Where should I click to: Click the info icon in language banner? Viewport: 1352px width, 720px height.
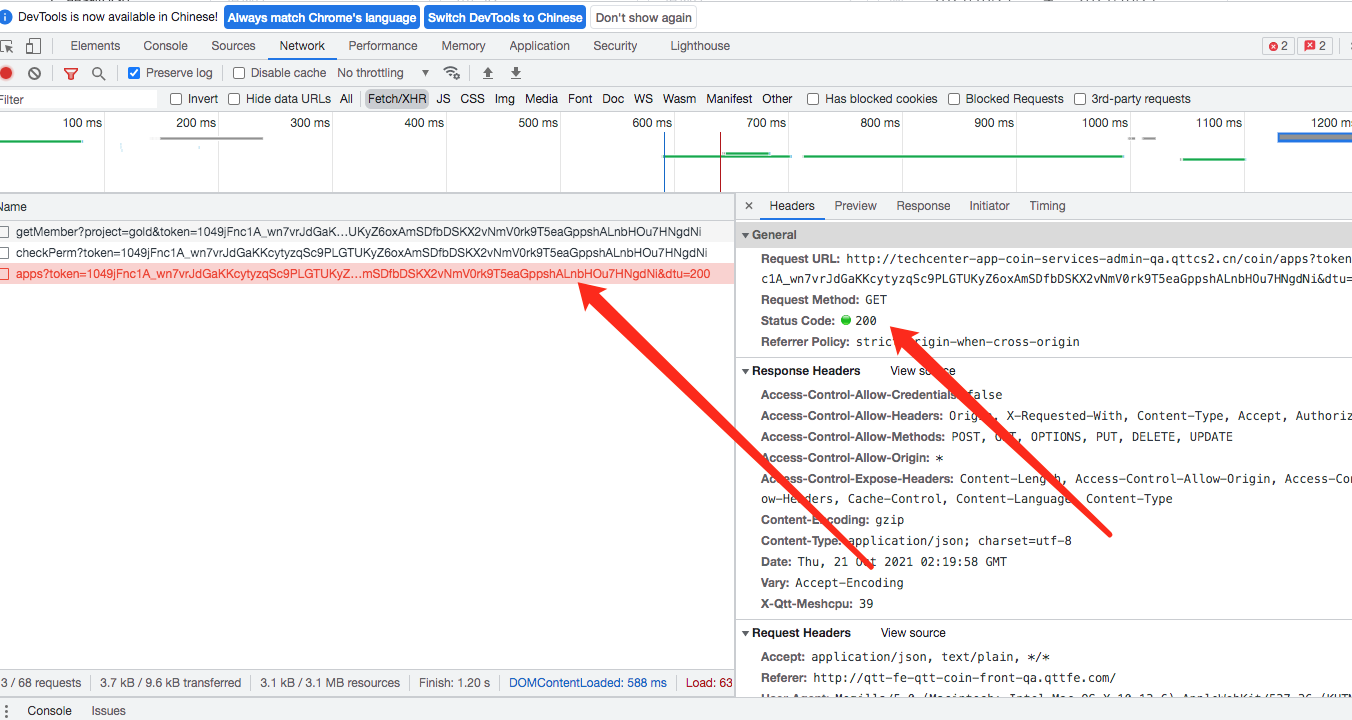point(6,17)
